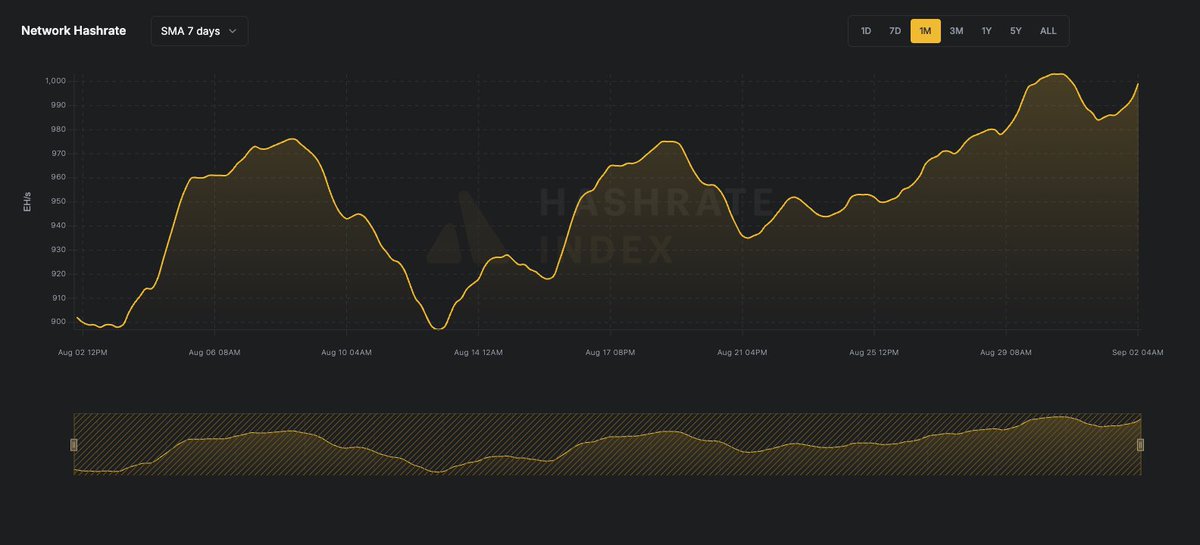Screen dimensions: 1200x545
Task: Click the Aug 29 08AM axis label
Action: point(1006,352)
